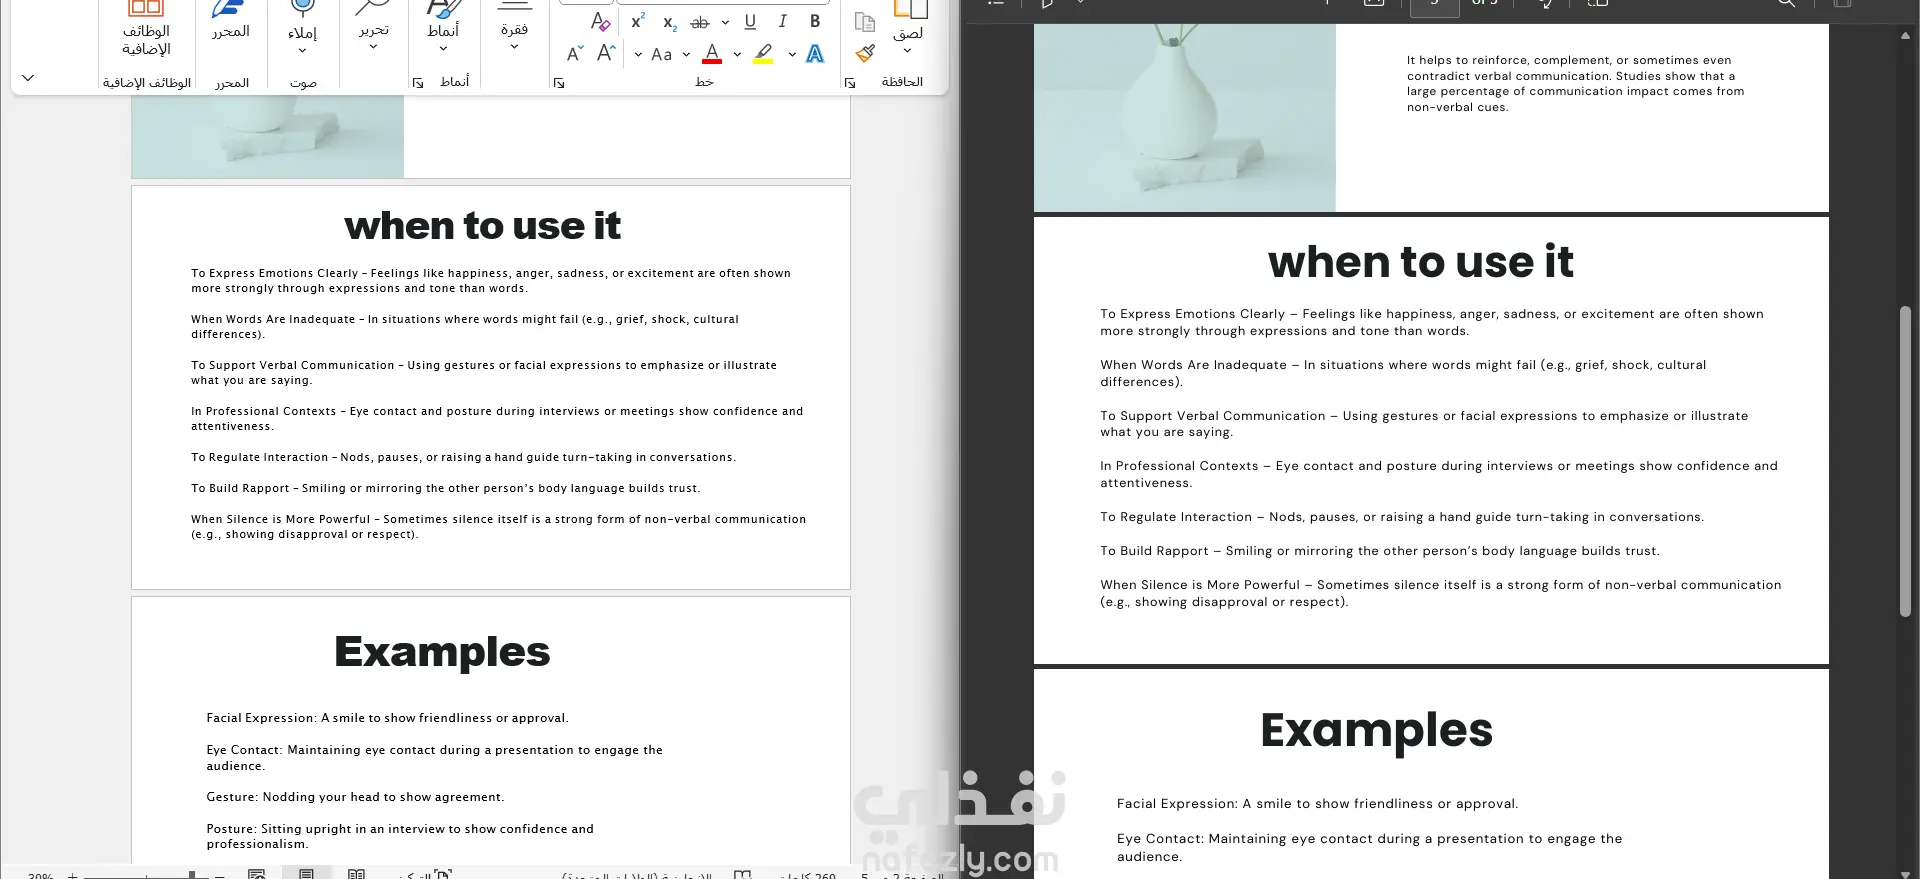Click the خط font group label

(x=704, y=82)
